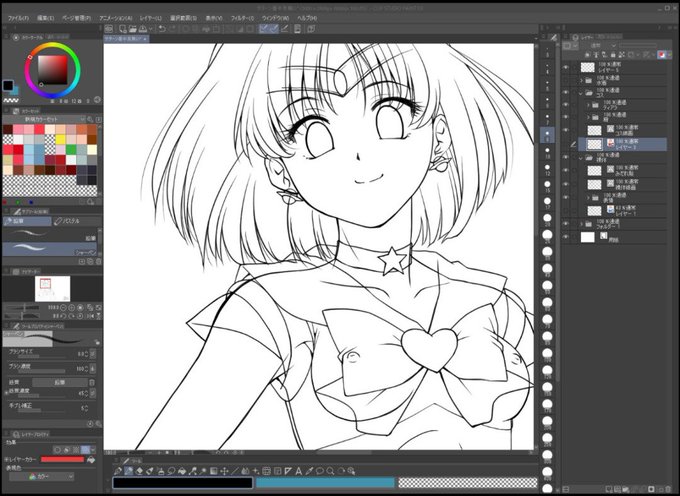This screenshot has height=496, width=680.
Task: Toggle visibility of みだれ髪 layer
Action: [566, 170]
